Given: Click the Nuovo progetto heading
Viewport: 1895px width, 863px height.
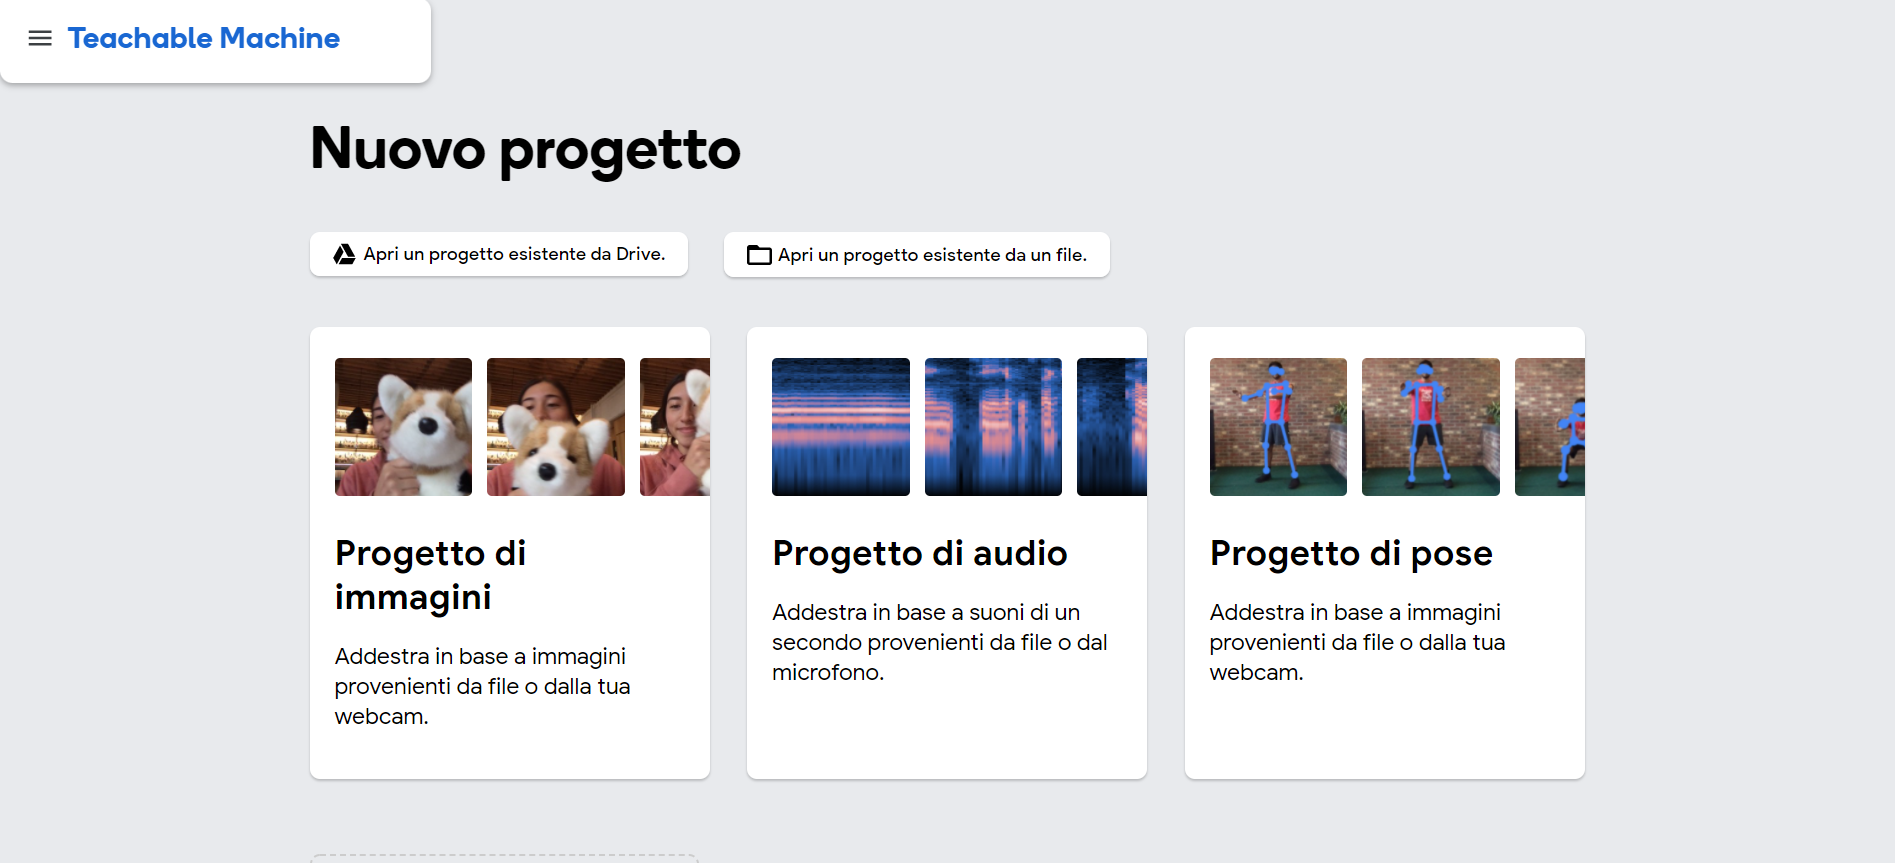Looking at the screenshot, I should (526, 149).
